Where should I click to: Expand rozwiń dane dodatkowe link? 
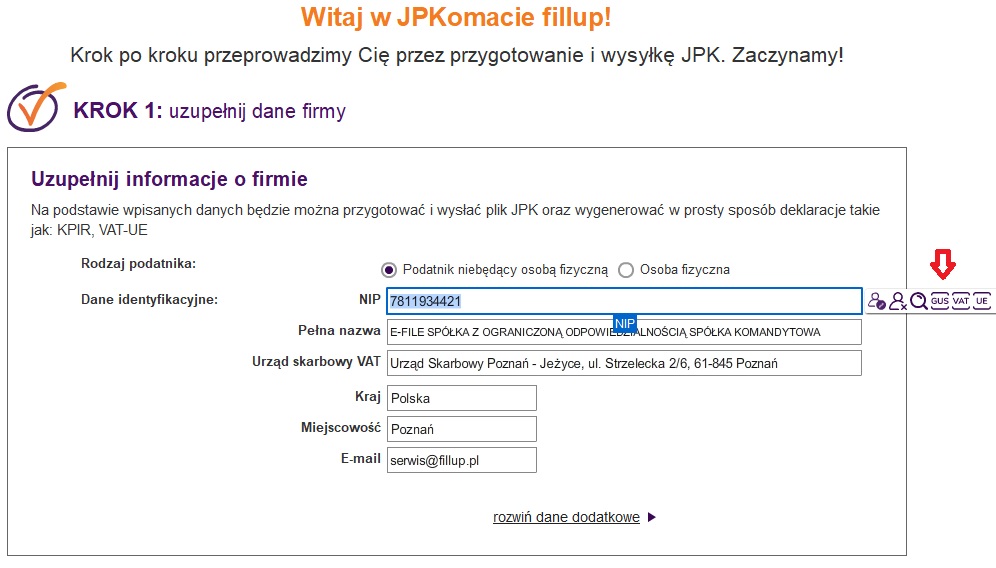click(x=566, y=517)
